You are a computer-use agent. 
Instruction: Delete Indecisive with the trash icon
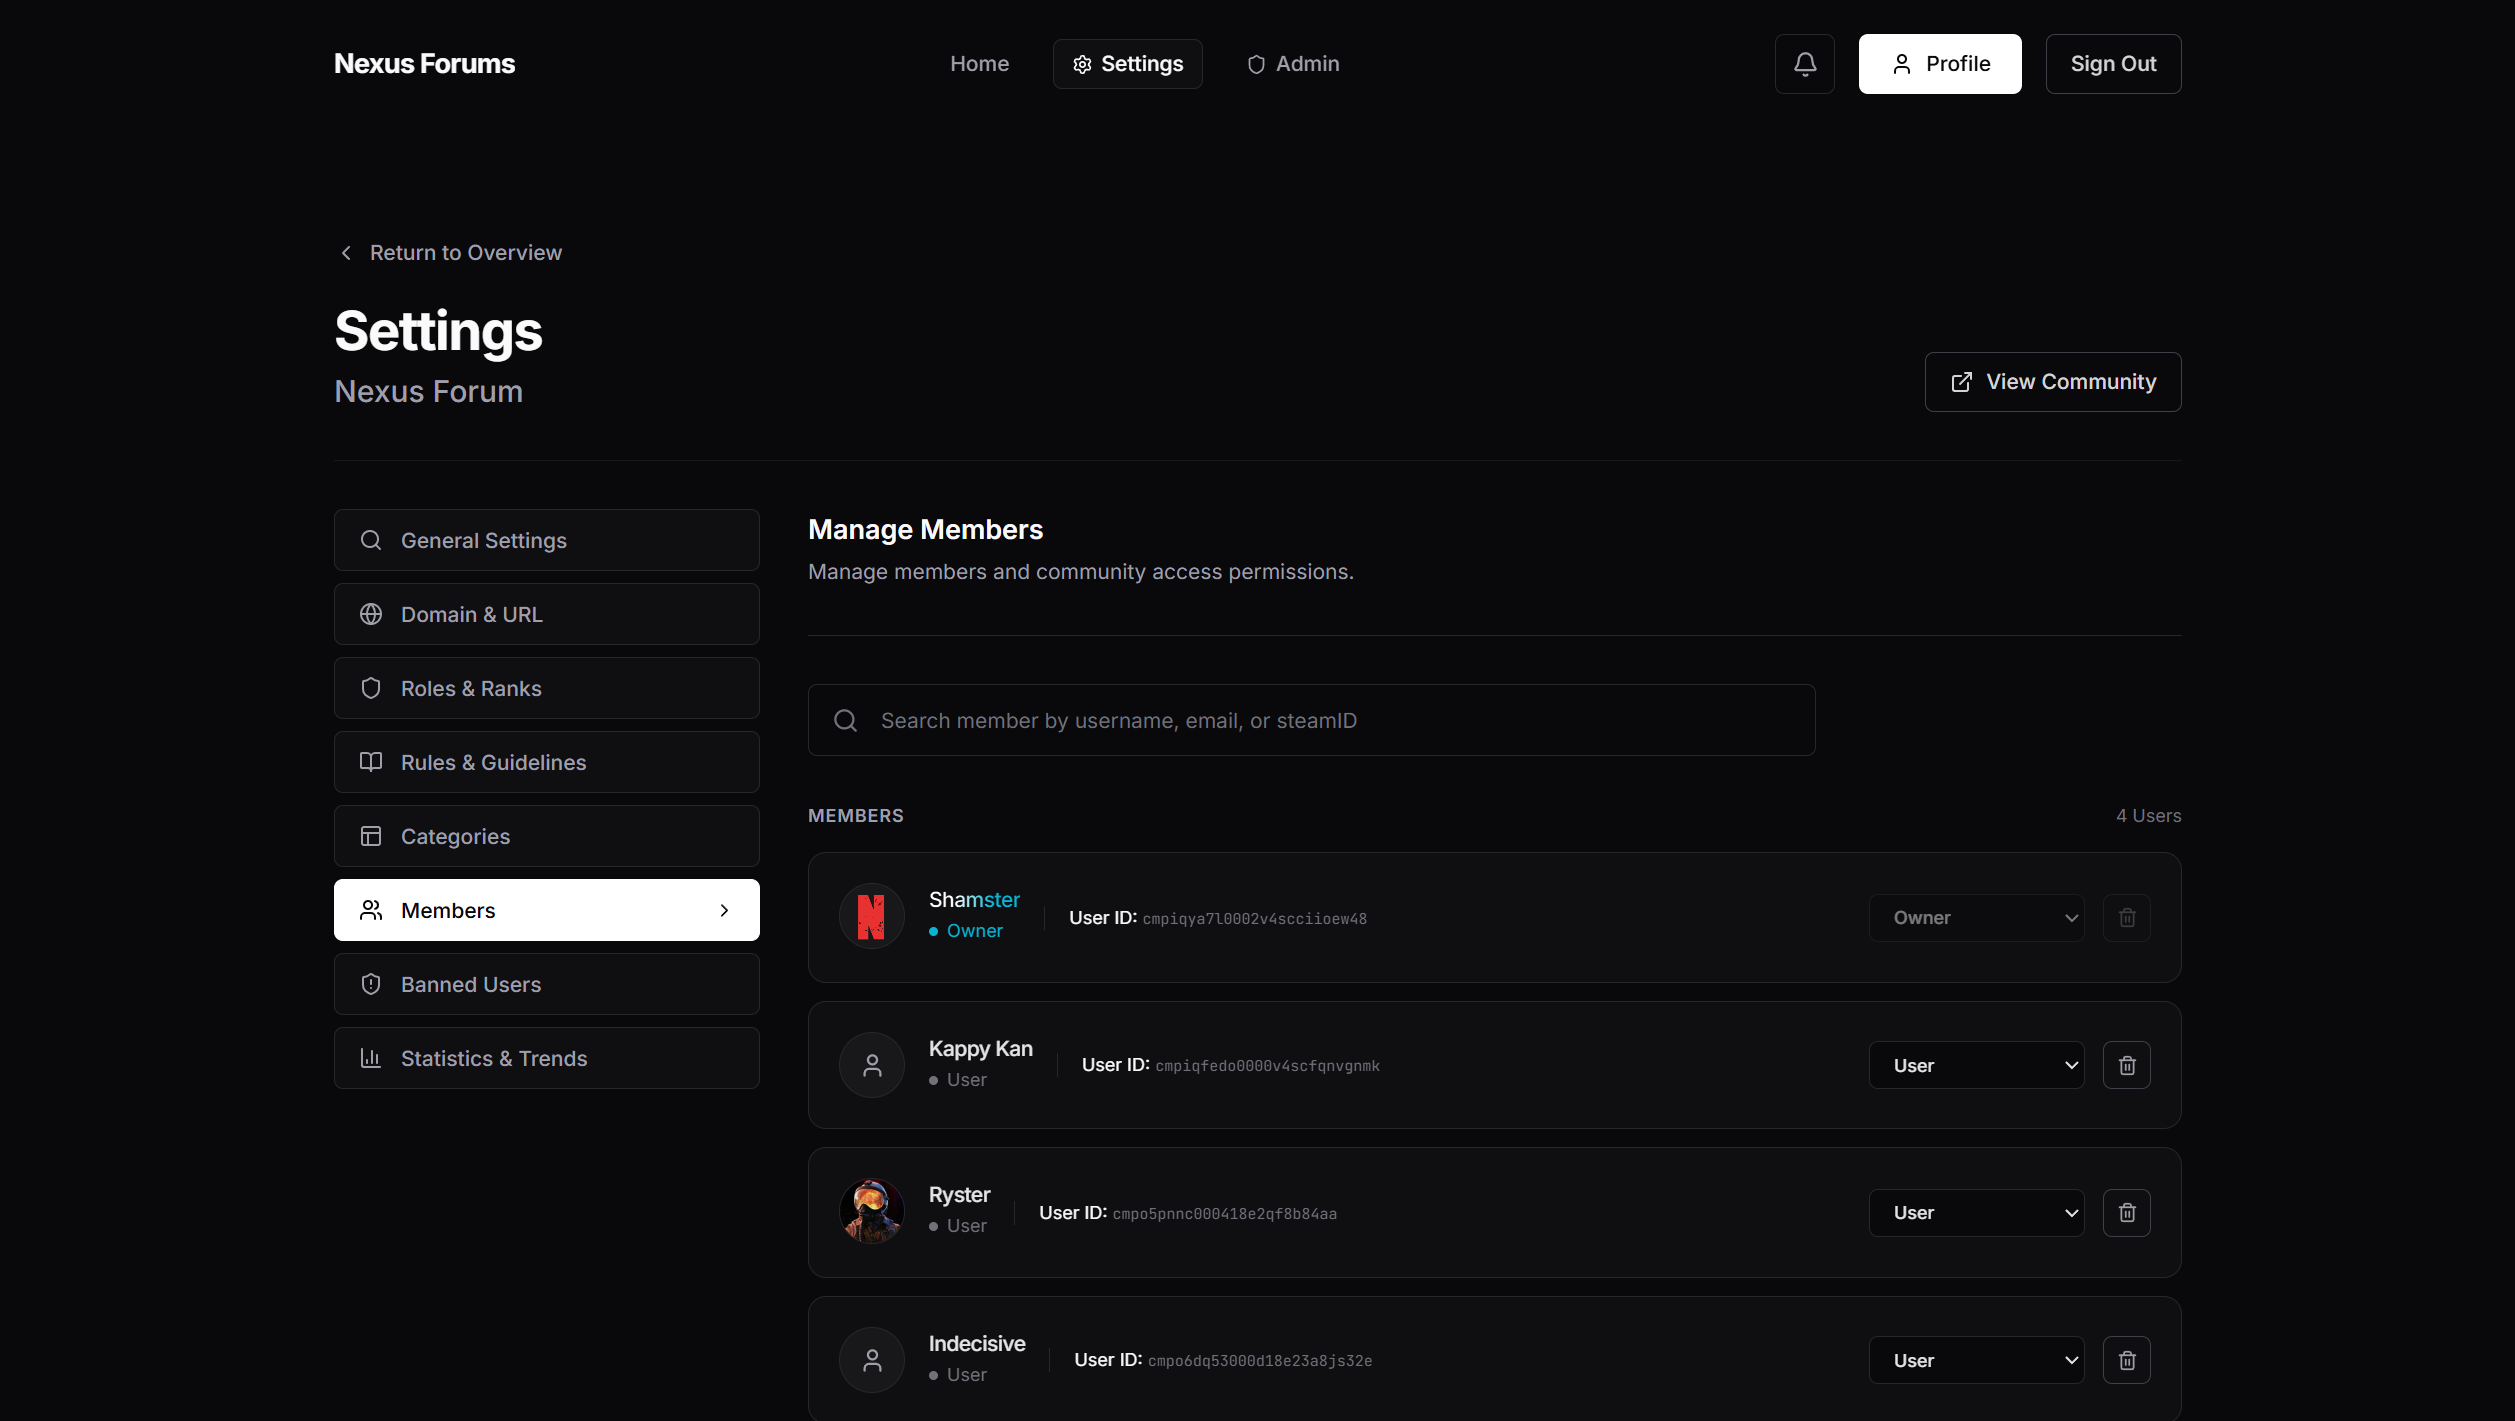point(2126,1360)
